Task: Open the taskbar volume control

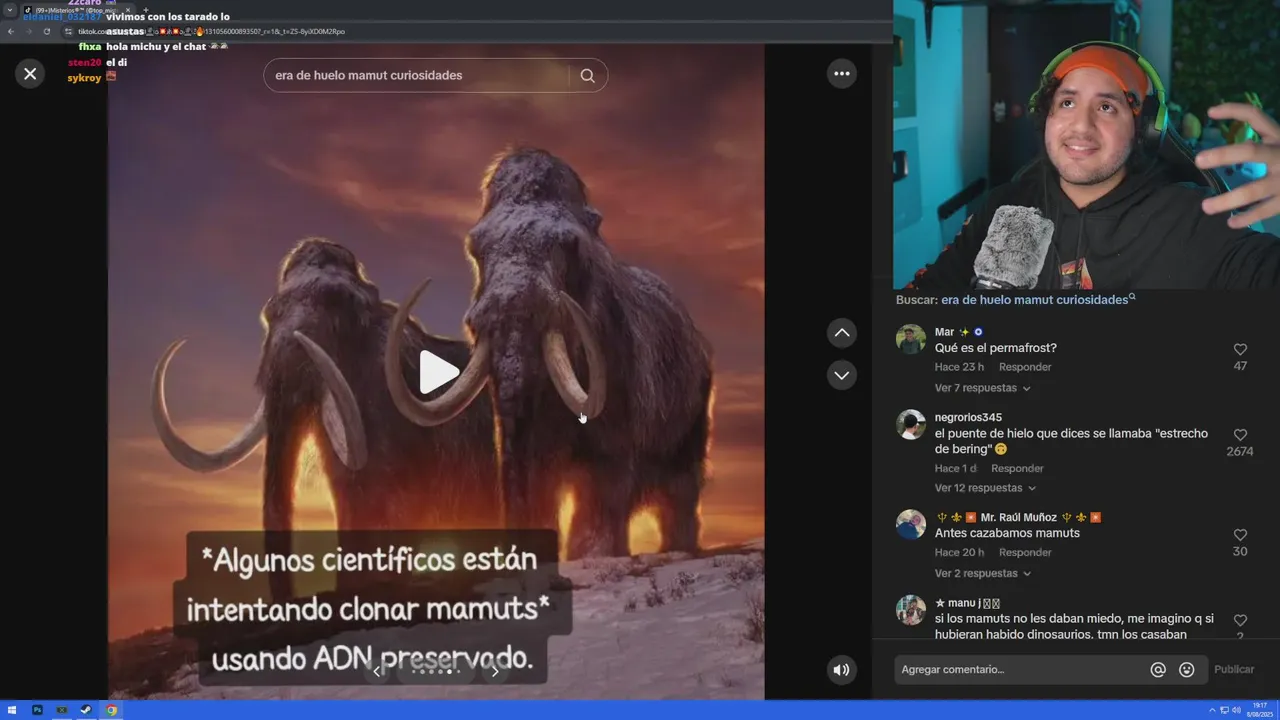Action: [1236, 710]
